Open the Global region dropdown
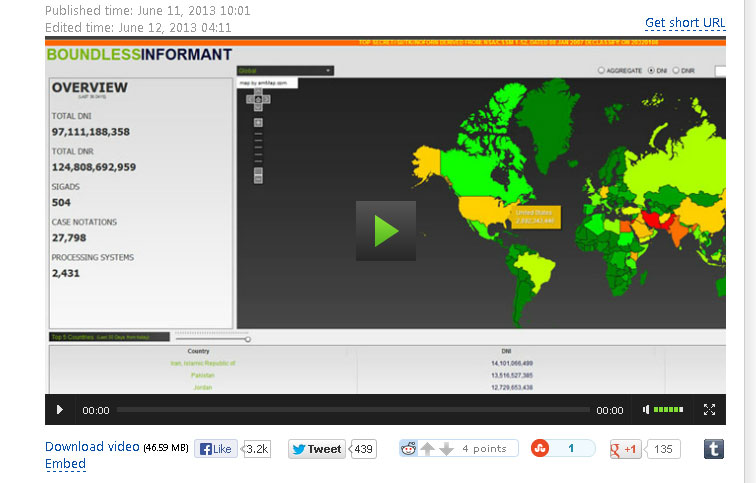The width and height of the screenshot is (756, 483). tap(285, 71)
